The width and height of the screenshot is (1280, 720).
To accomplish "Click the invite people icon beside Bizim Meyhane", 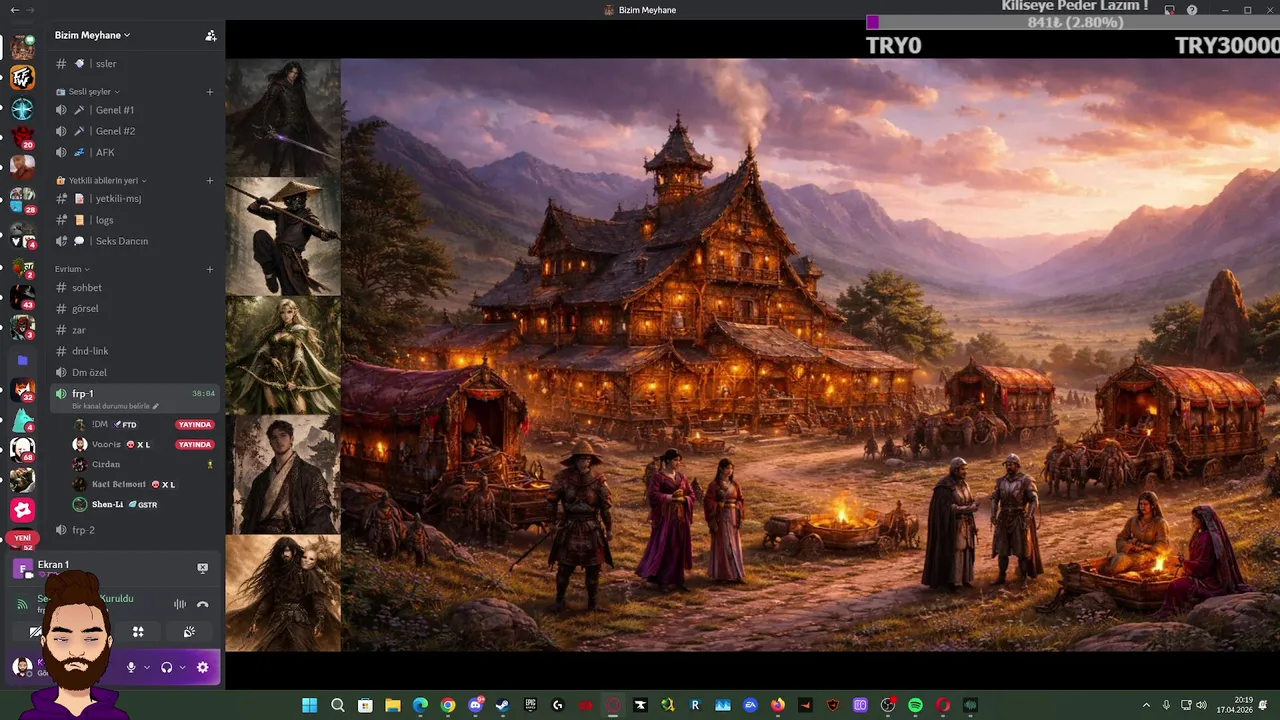I will click(210, 35).
